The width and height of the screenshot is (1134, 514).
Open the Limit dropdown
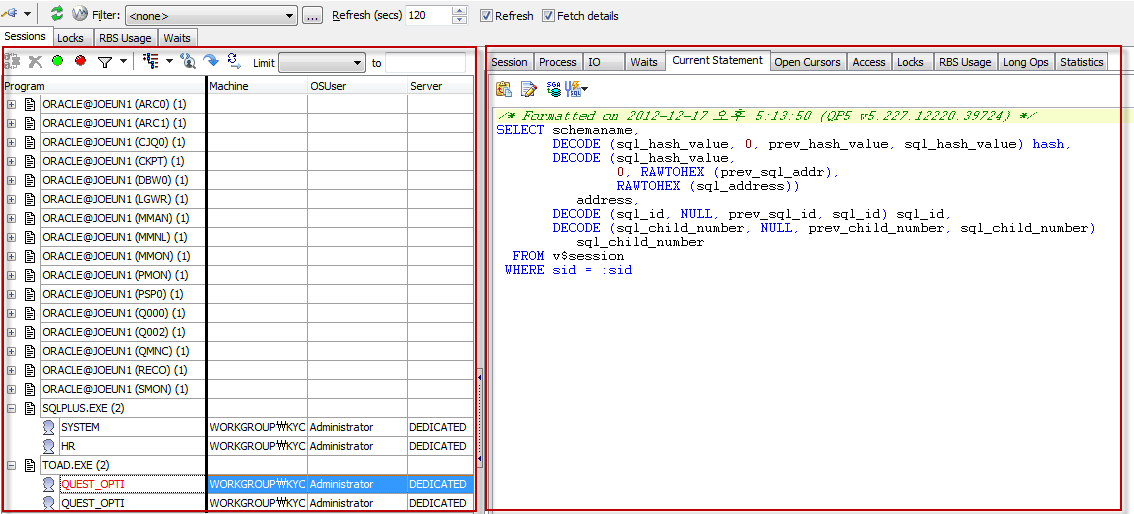(358, 63)
